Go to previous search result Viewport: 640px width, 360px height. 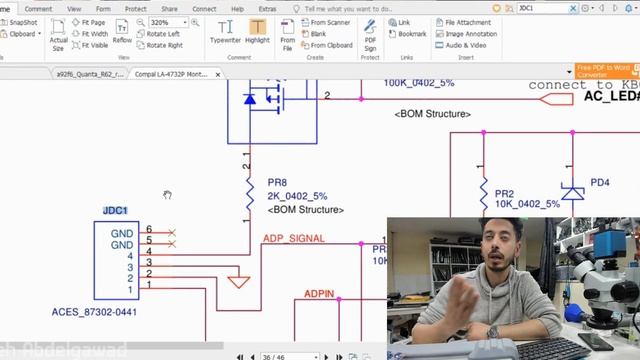click(602, 8)
